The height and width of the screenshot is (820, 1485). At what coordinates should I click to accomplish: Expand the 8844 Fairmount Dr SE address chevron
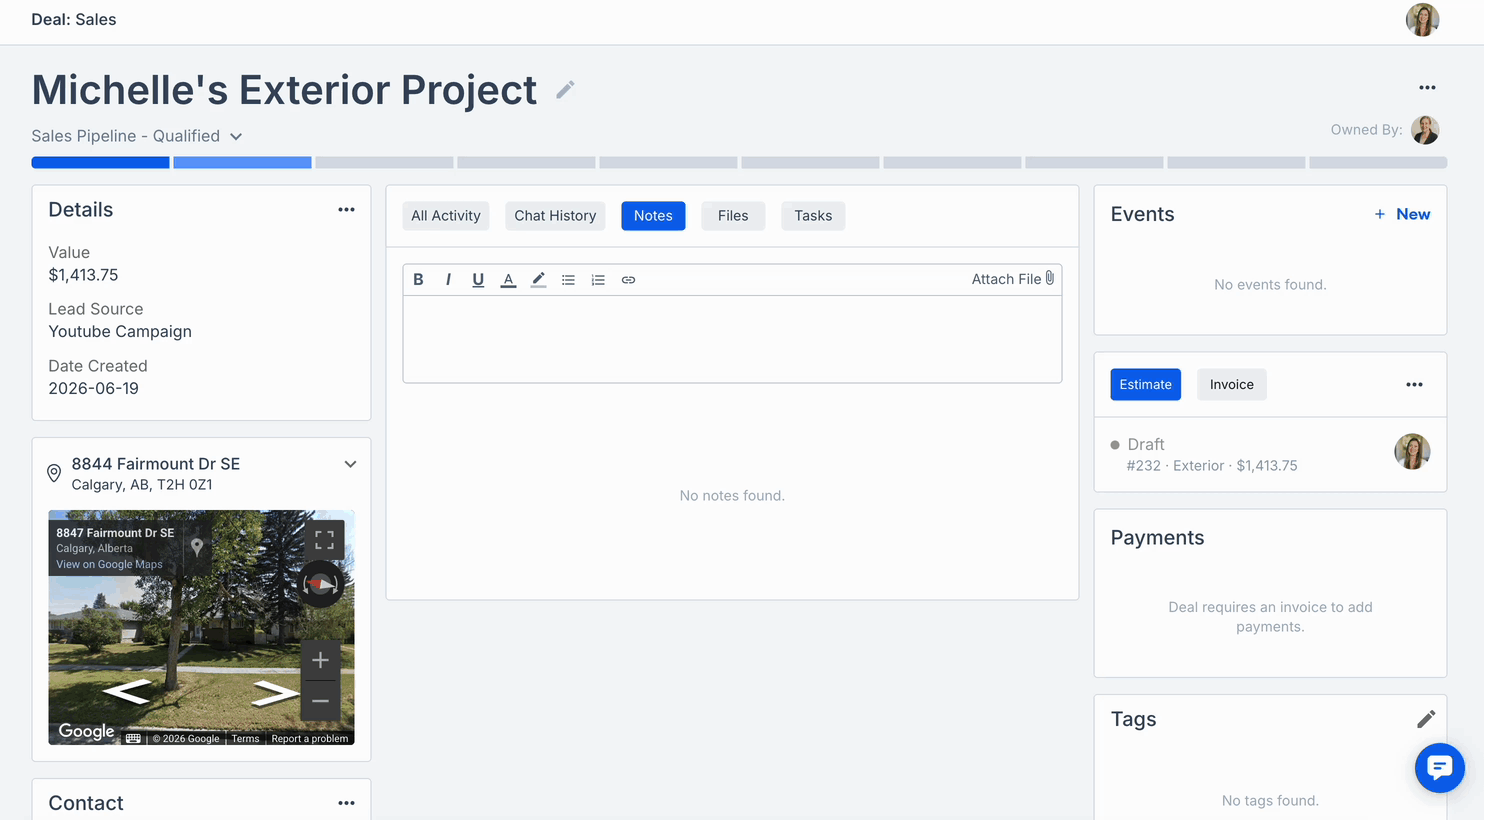(x=350, y=464)
